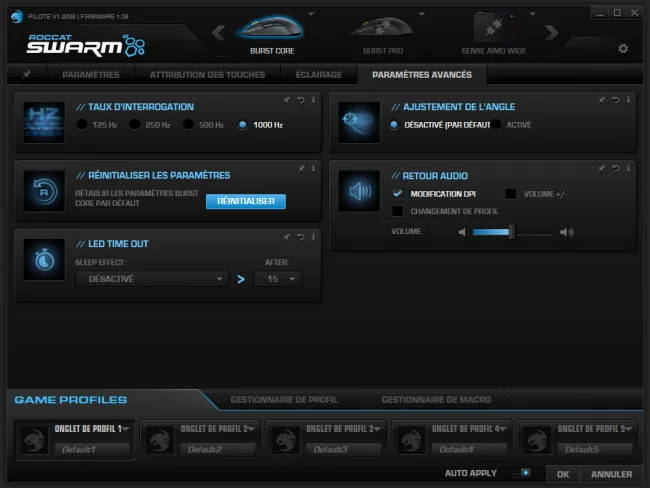Open the settings gear icon
This screenshot has height=488, width=650.
coord(623,49)
